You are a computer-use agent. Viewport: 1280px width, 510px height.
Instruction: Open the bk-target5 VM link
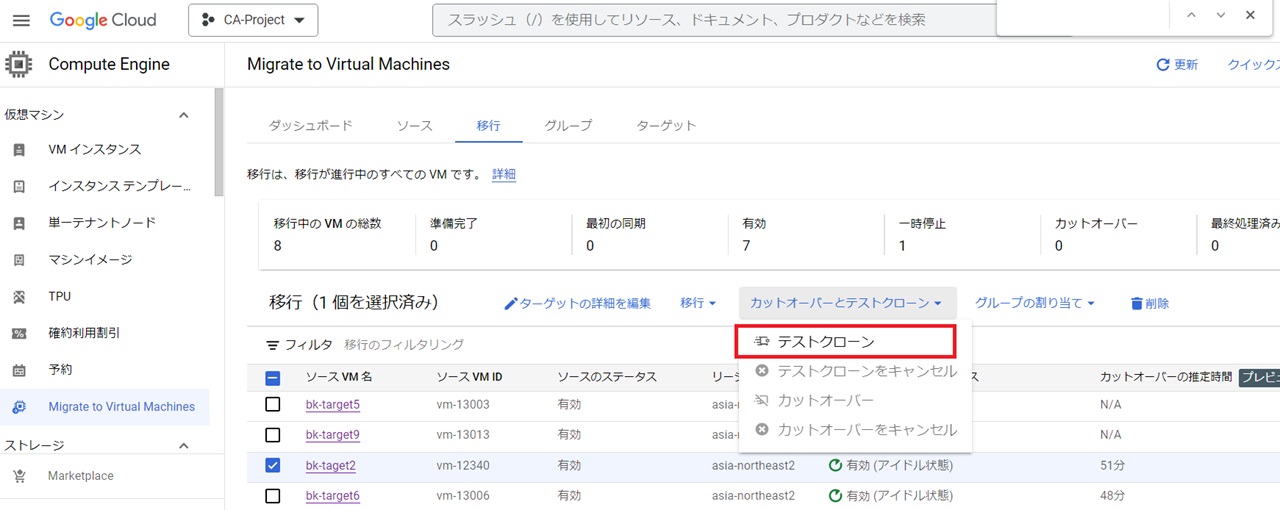pos(333,405)
